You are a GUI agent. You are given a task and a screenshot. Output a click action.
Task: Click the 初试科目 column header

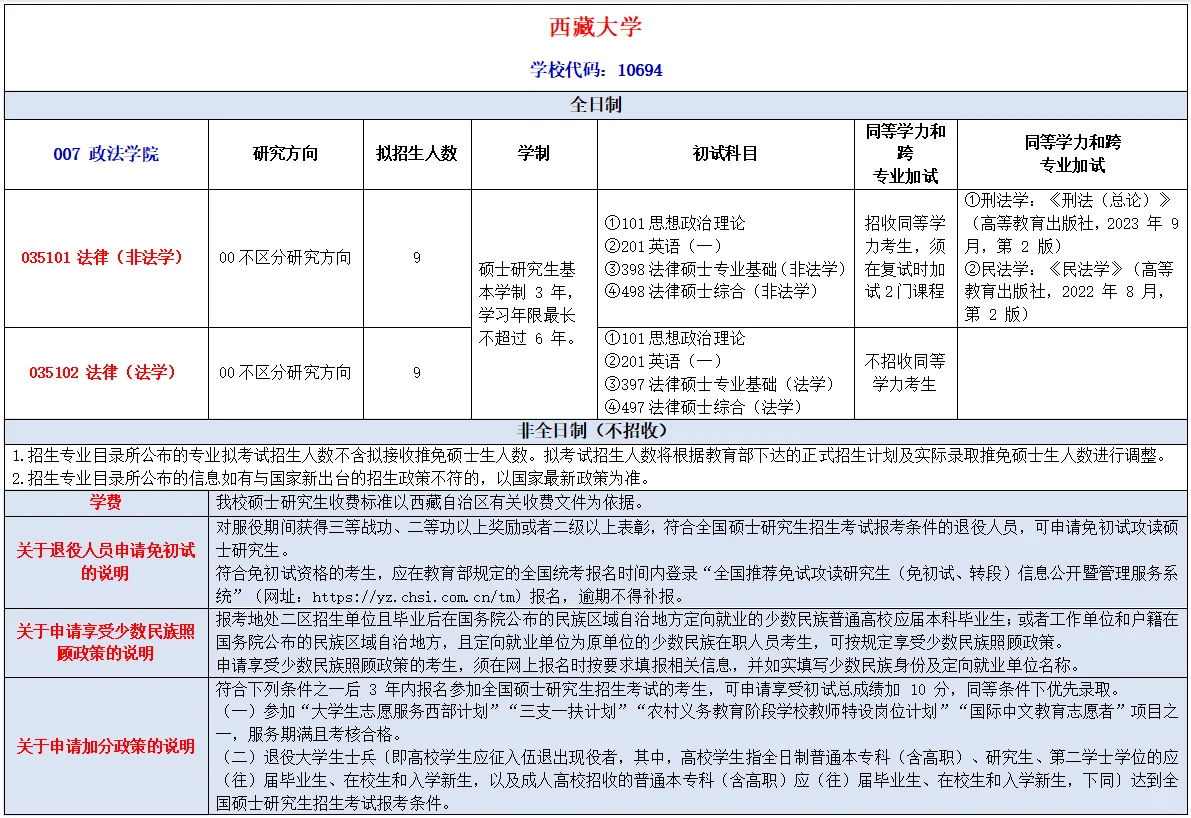pyautogui.click(x=725, y=153)
